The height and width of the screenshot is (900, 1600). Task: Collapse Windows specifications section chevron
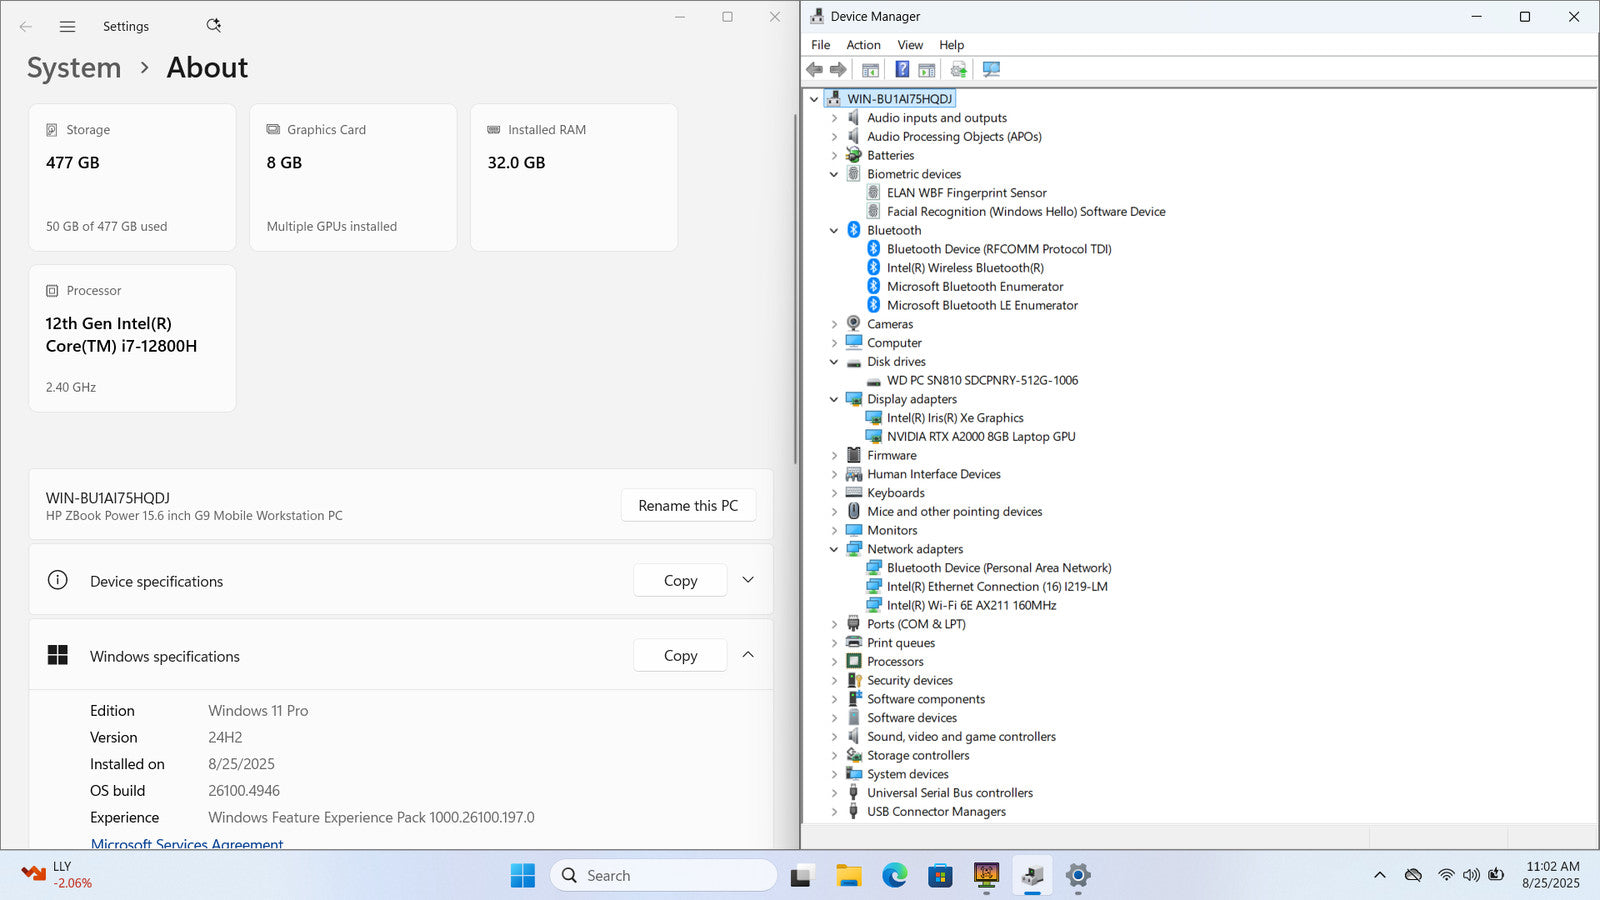pyautogui.click(x=748, y=655)
